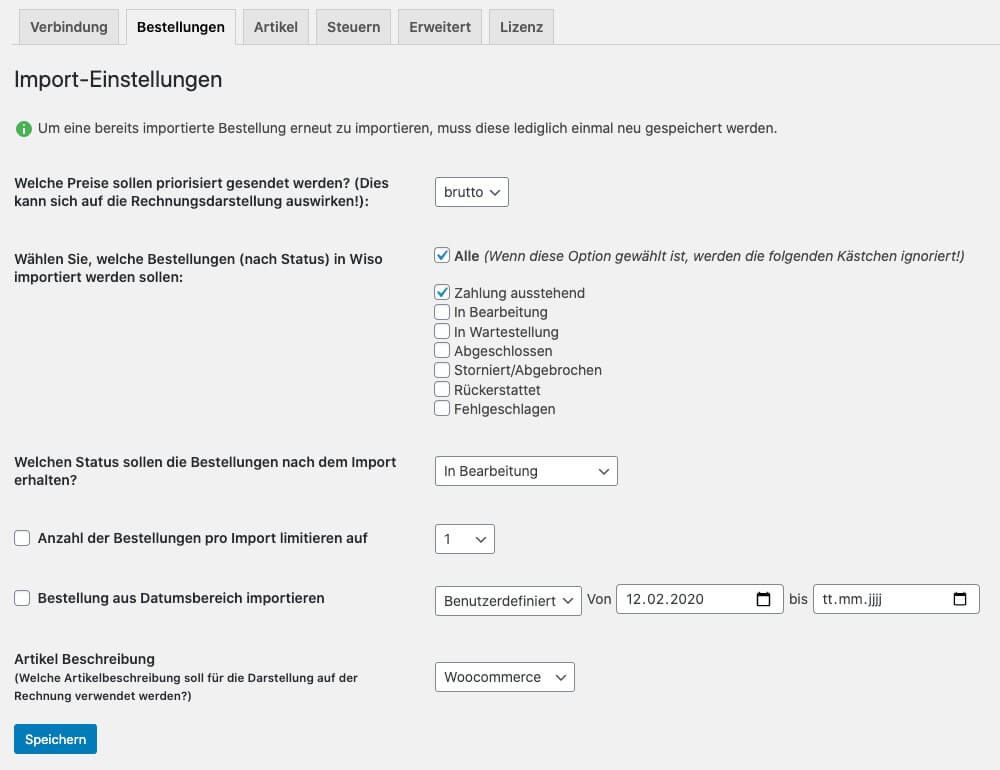Image resolution: width=1000 pixels, height=770 pixels.
Task: Tick the Rückerstattet checkbox
Action: [442, 389]
